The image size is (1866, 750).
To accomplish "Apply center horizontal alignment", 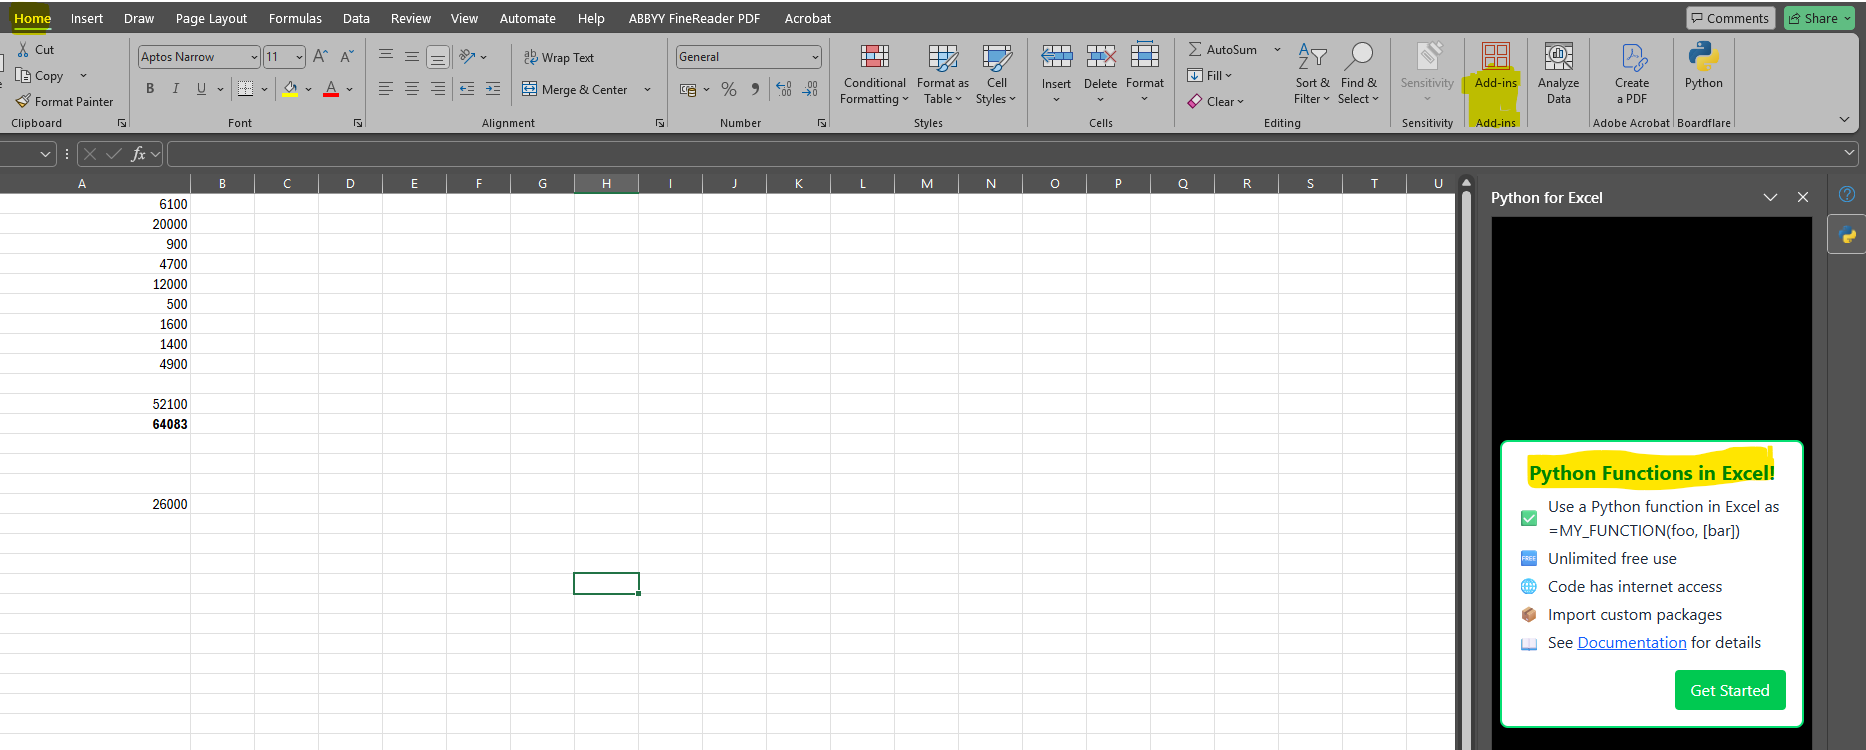I will (412, 89).
